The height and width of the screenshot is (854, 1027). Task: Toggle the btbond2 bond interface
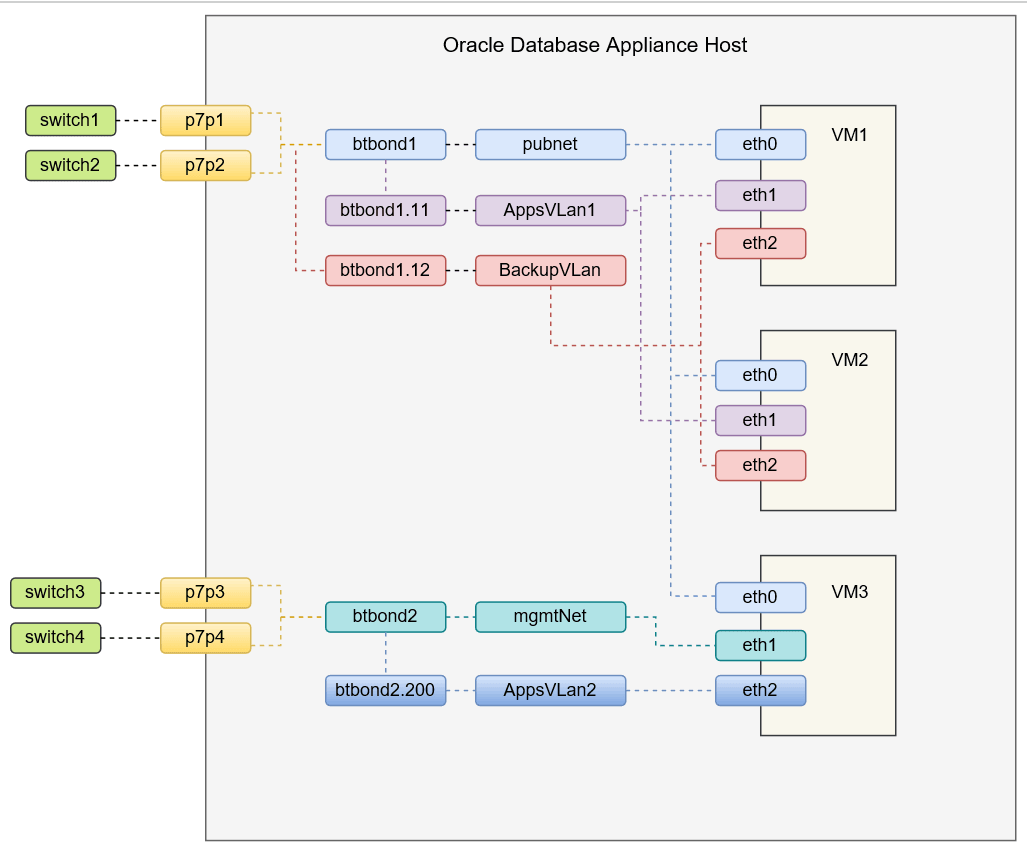(x=385, y=617)
